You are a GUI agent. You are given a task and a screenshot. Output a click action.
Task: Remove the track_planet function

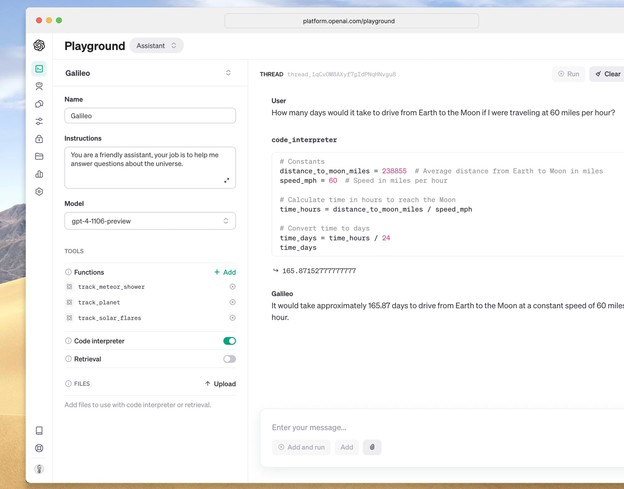coord(233,302)
